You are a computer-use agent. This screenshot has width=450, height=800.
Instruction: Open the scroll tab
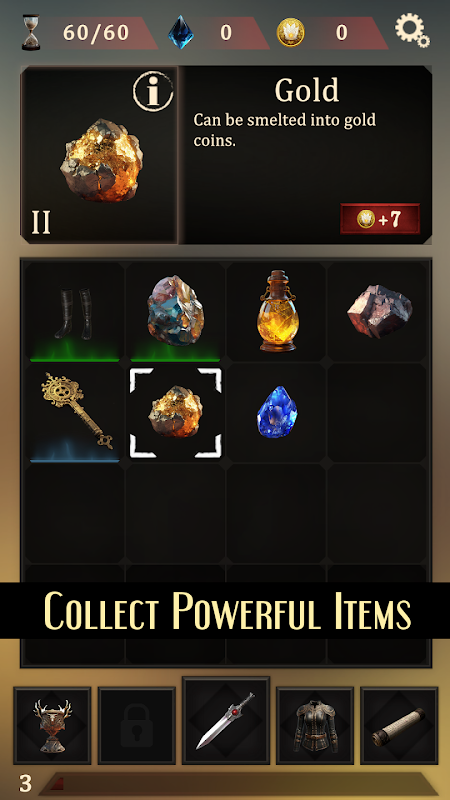coord(399,725)
